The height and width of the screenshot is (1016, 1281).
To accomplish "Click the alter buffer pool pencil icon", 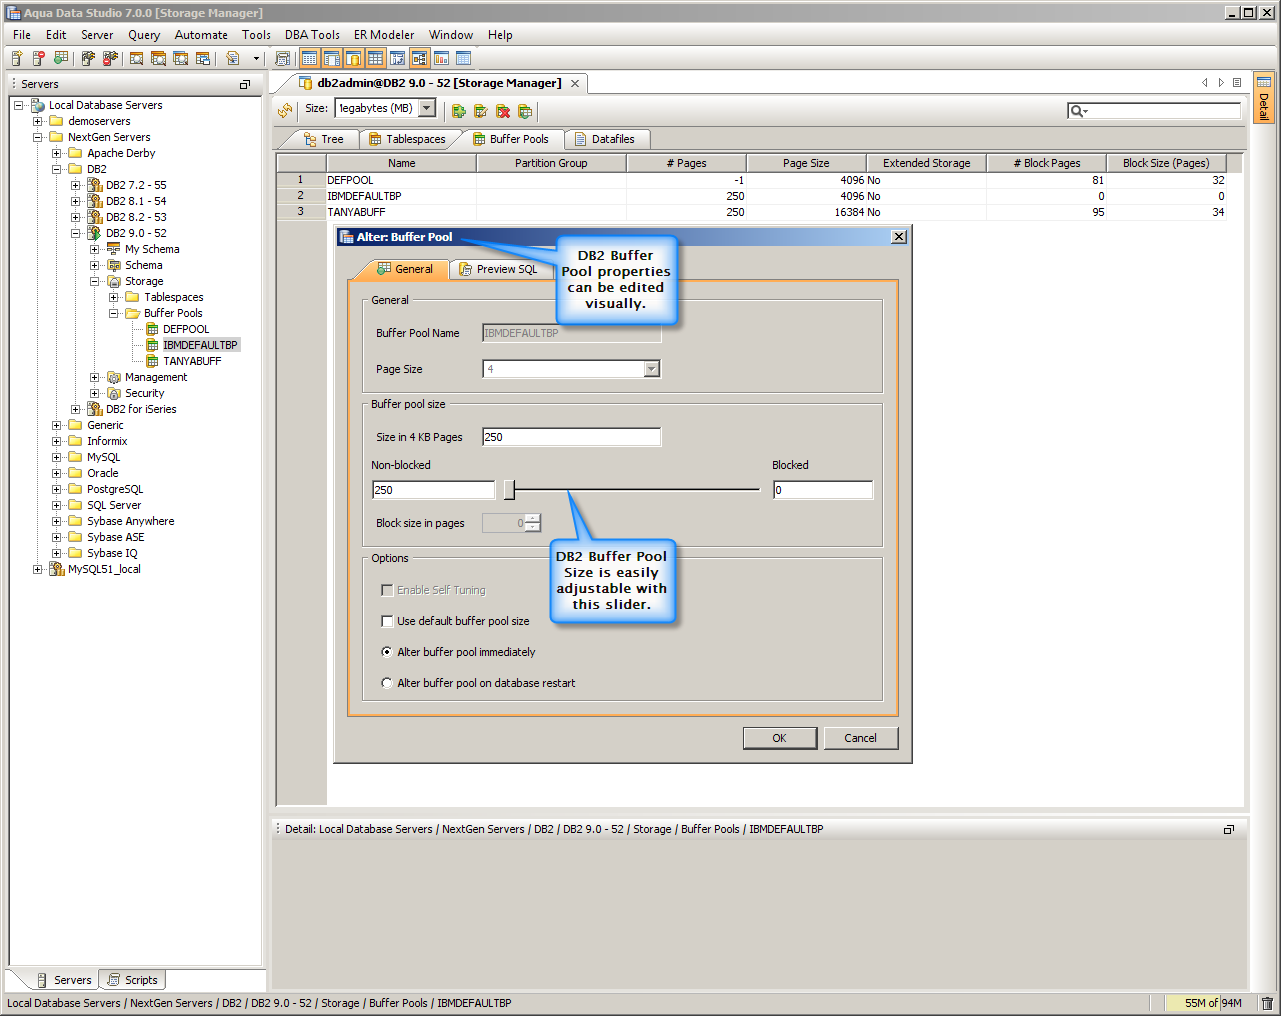I will click(481, 110).
